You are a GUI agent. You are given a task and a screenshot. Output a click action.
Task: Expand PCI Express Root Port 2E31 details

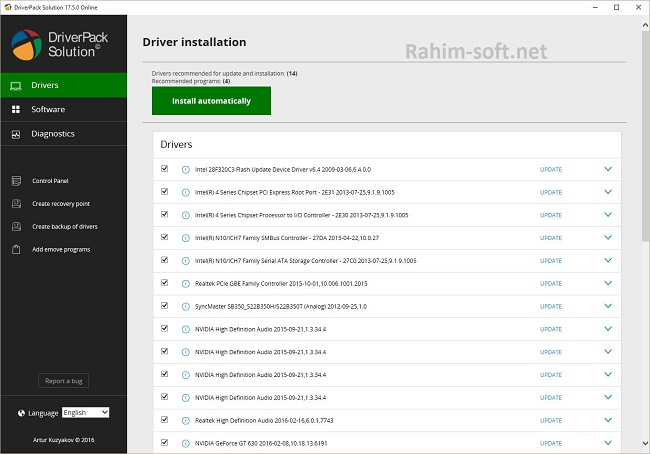click(608, 192)
